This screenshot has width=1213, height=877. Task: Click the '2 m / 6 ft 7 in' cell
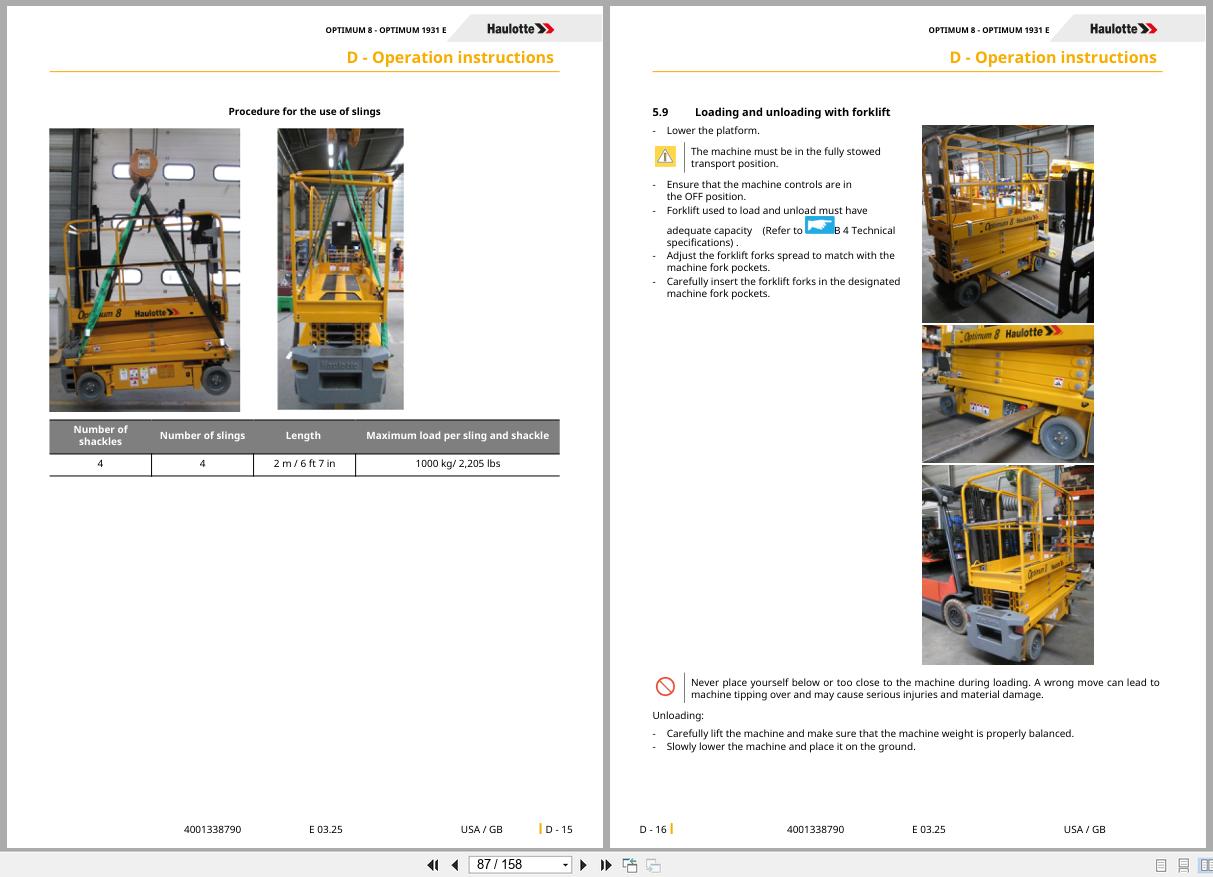(x=304, y=464)
